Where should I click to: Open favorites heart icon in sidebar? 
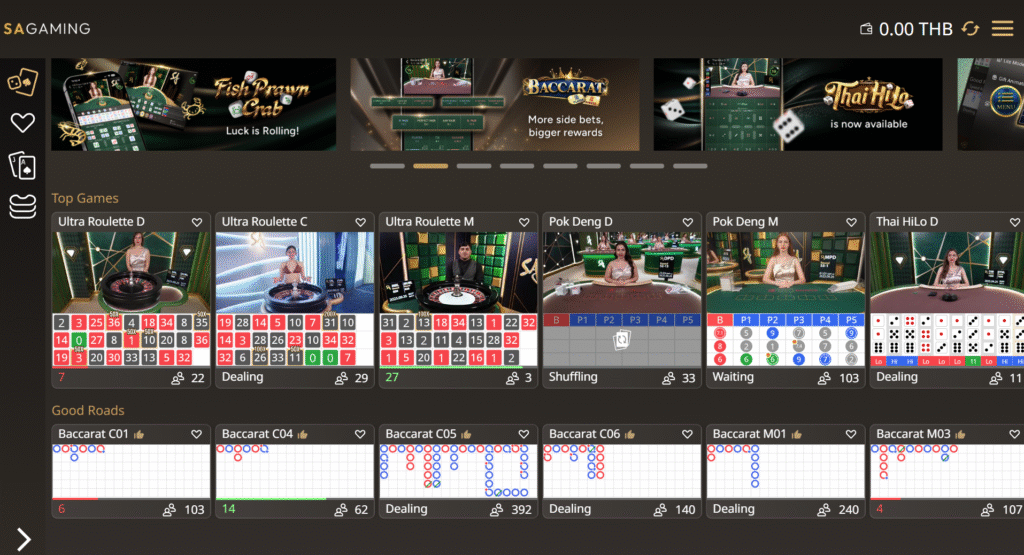[x=22, y=123]
